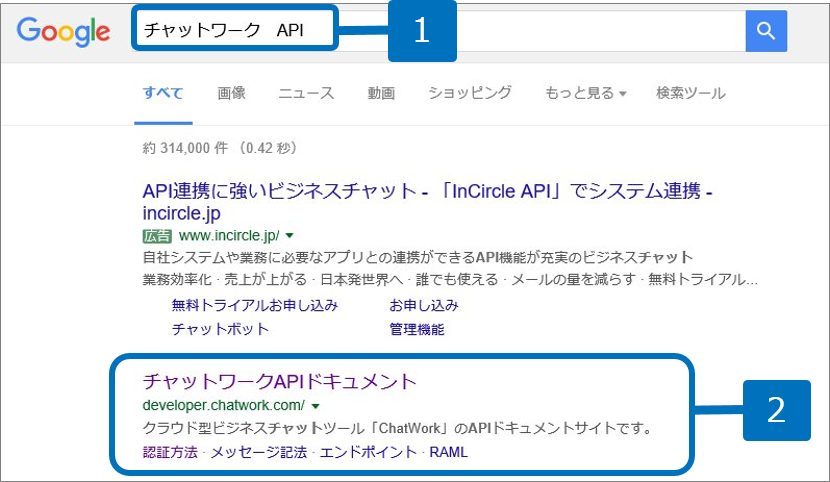Open the チャットワークAPIドキュメント result
Screen dimensions: 830x482
tap(279, 381)
